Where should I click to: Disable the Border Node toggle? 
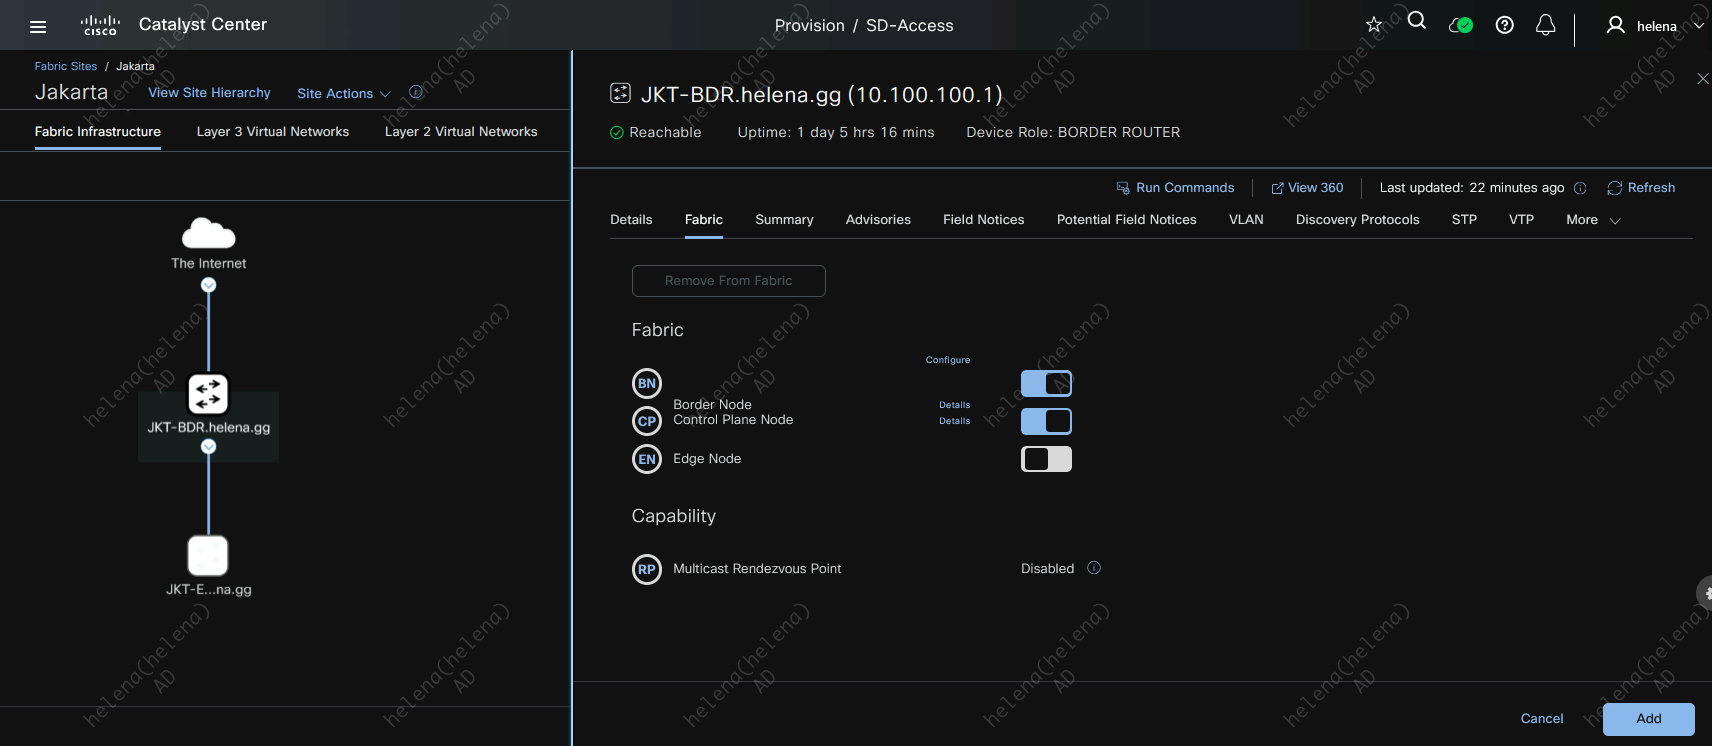click(1046, 383)
